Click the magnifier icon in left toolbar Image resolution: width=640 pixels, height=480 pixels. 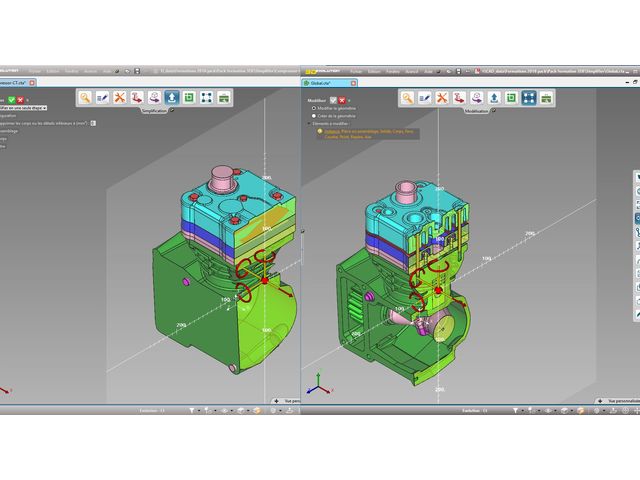tap(86, 97)
